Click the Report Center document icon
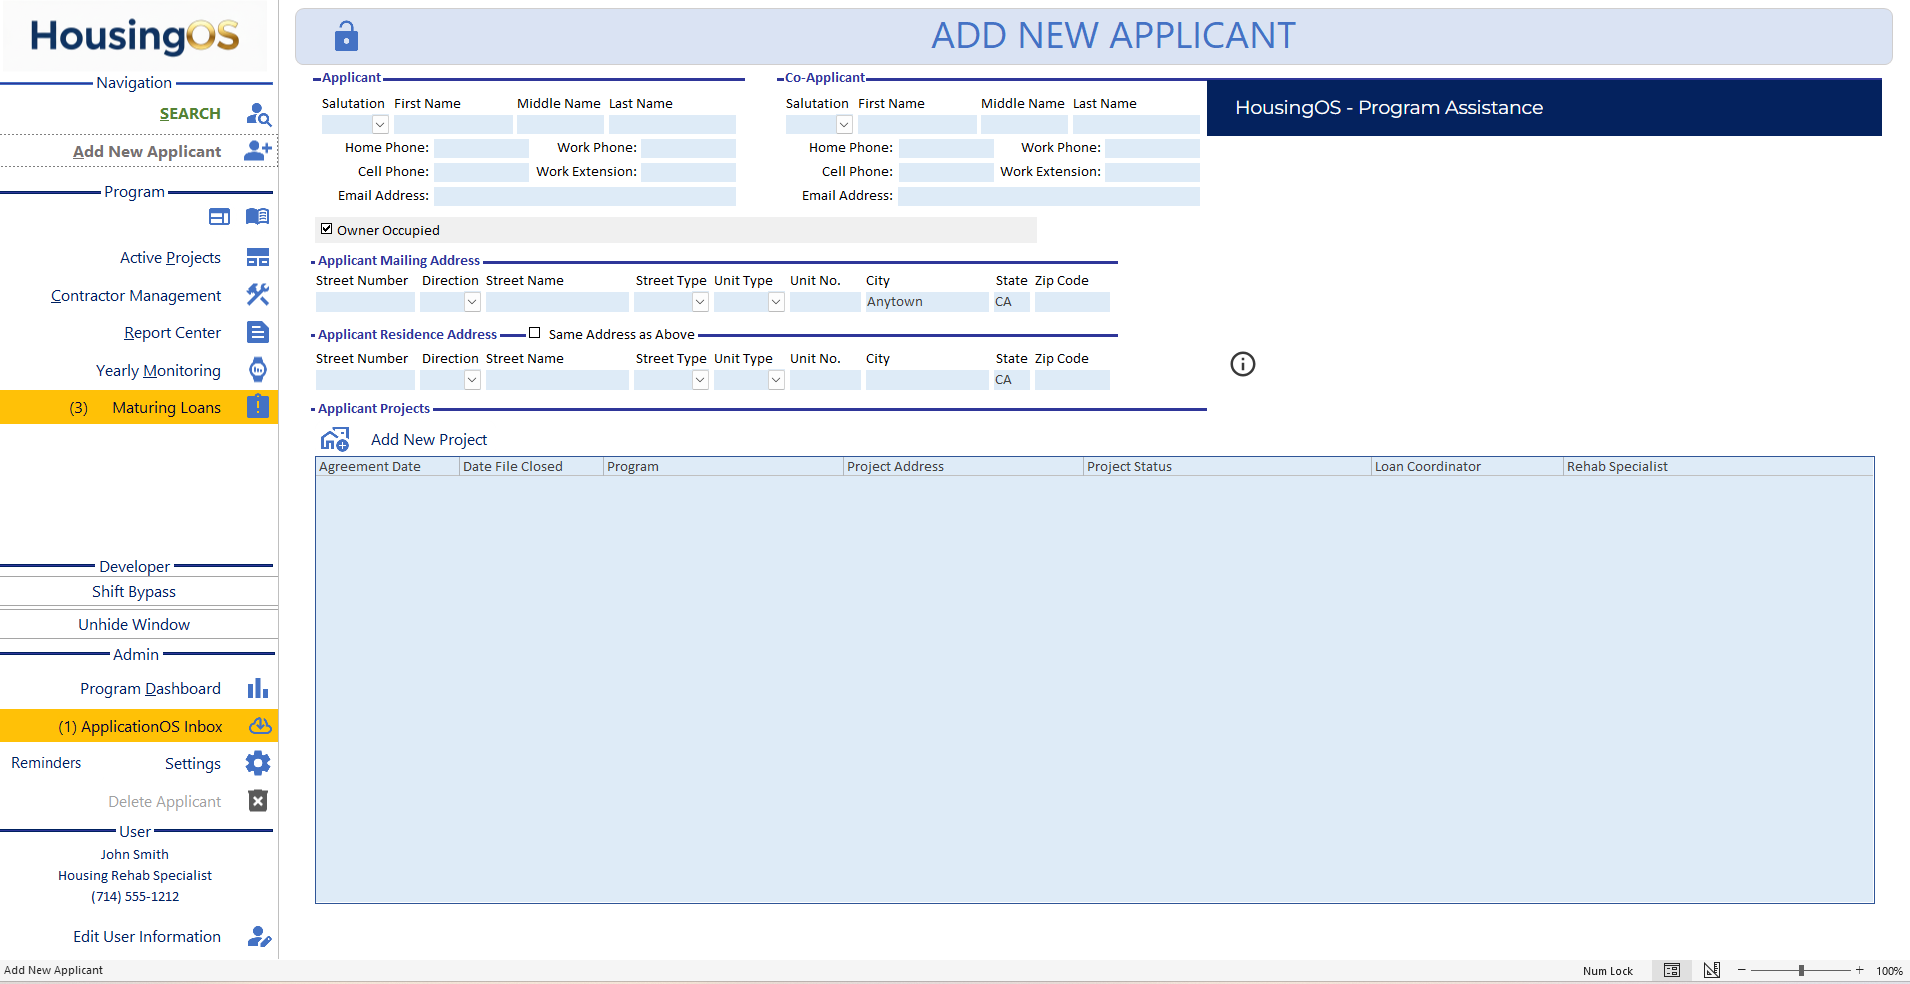Screen dimensions: 1910x984 [x=258, y=332]
